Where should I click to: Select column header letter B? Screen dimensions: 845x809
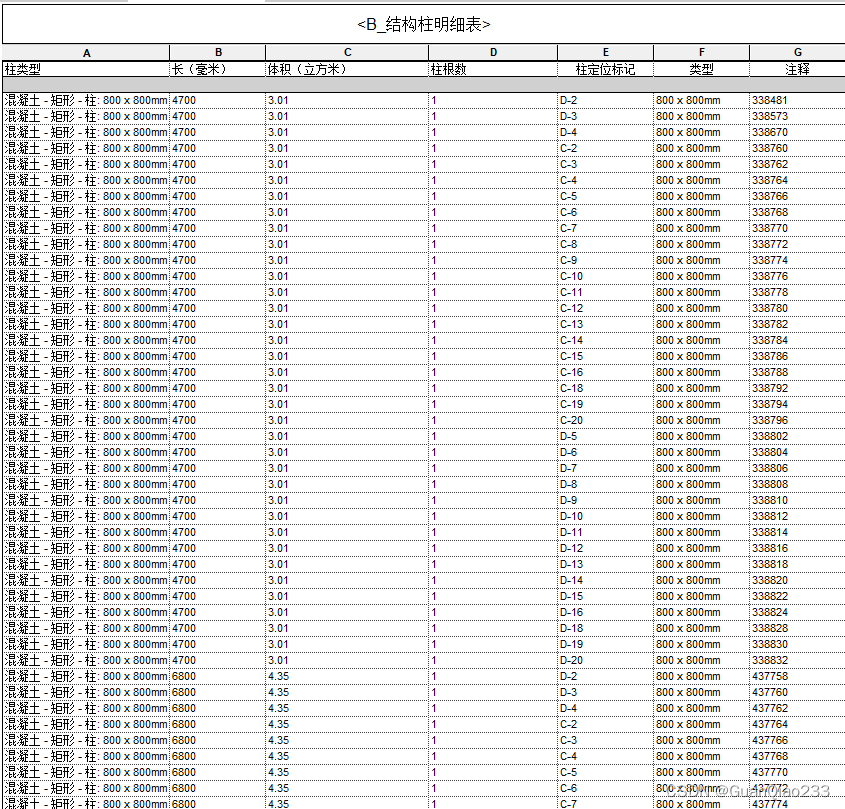click(x=218, y=52)
